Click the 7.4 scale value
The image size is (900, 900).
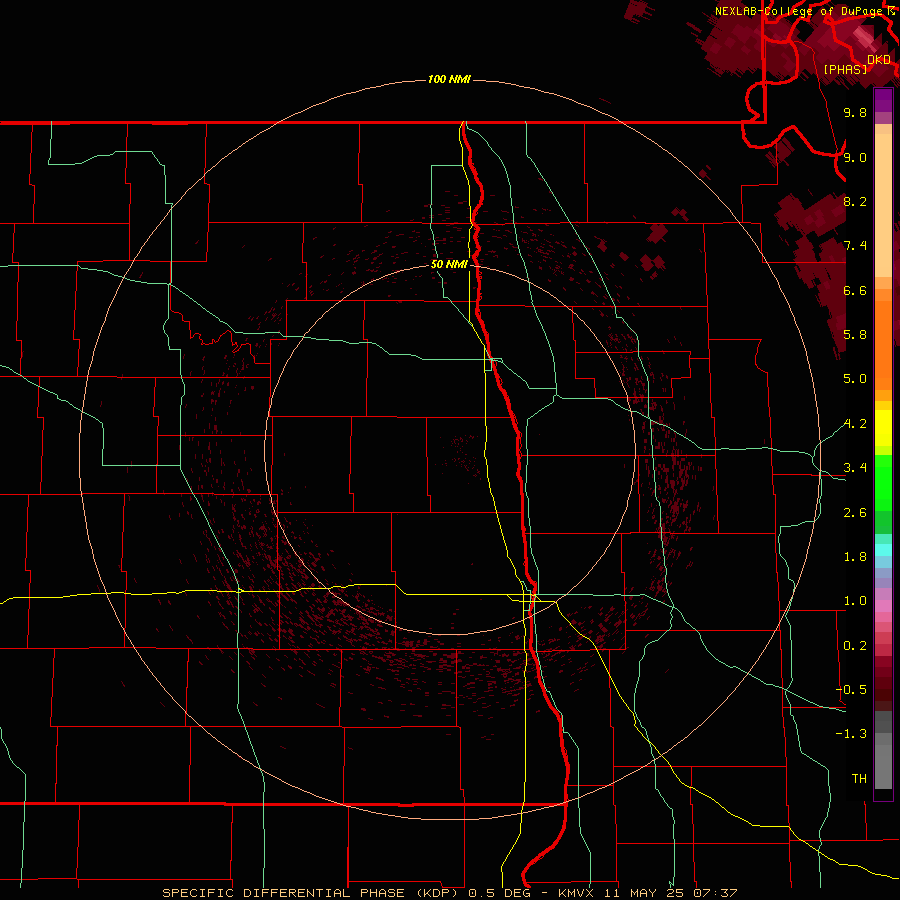point(855,246)
